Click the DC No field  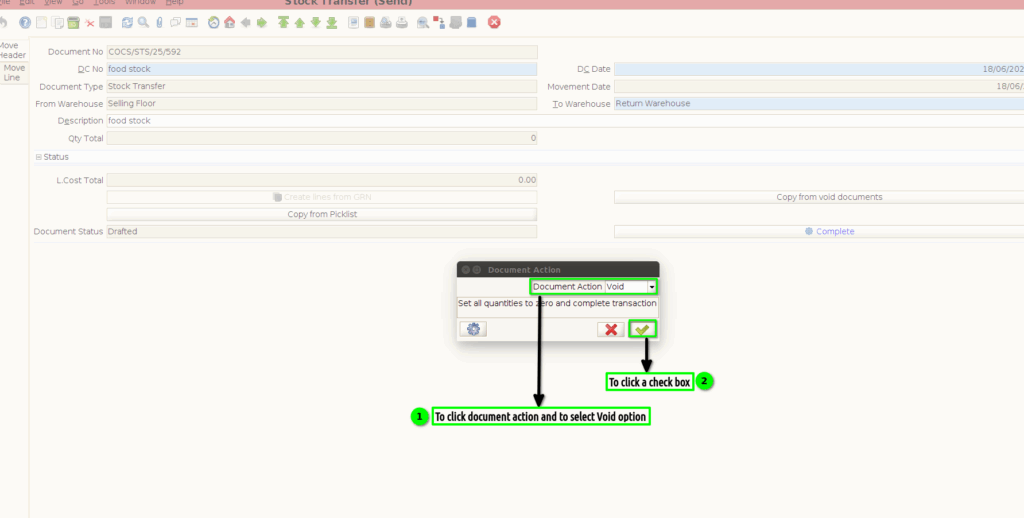pyautogui.click(x=322, y=69)
